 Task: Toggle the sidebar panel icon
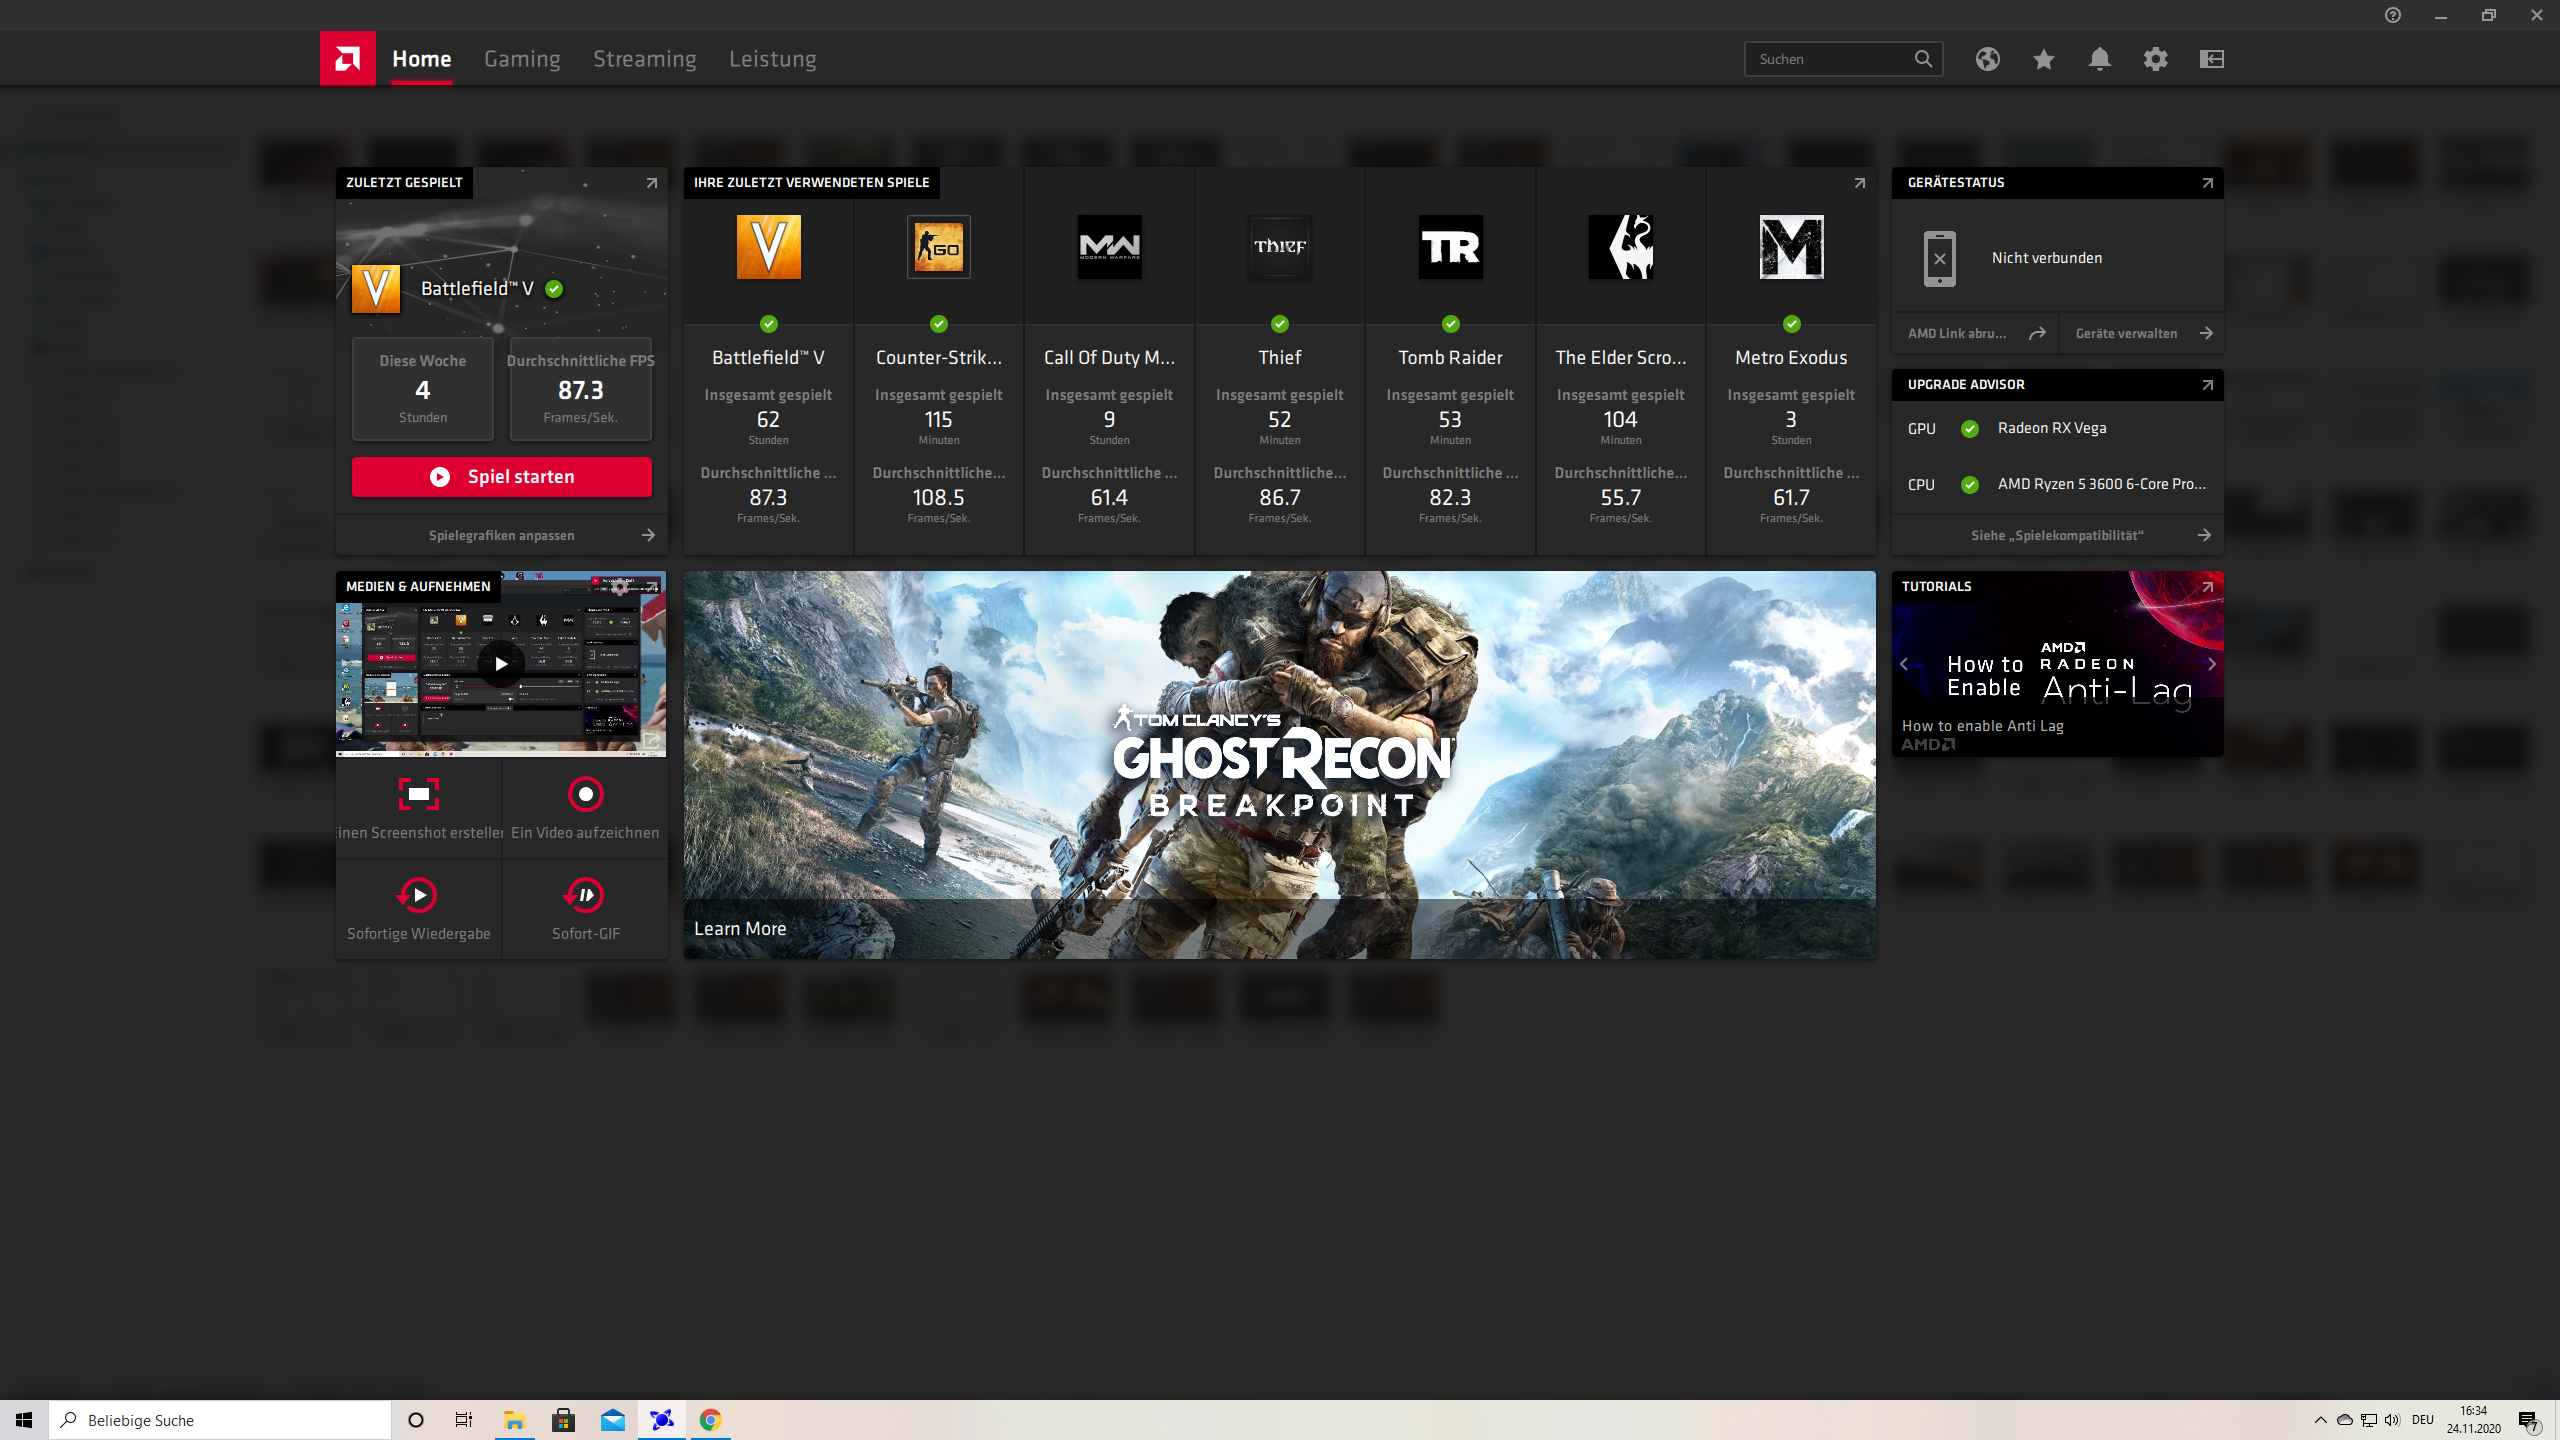pos(2211,59)
